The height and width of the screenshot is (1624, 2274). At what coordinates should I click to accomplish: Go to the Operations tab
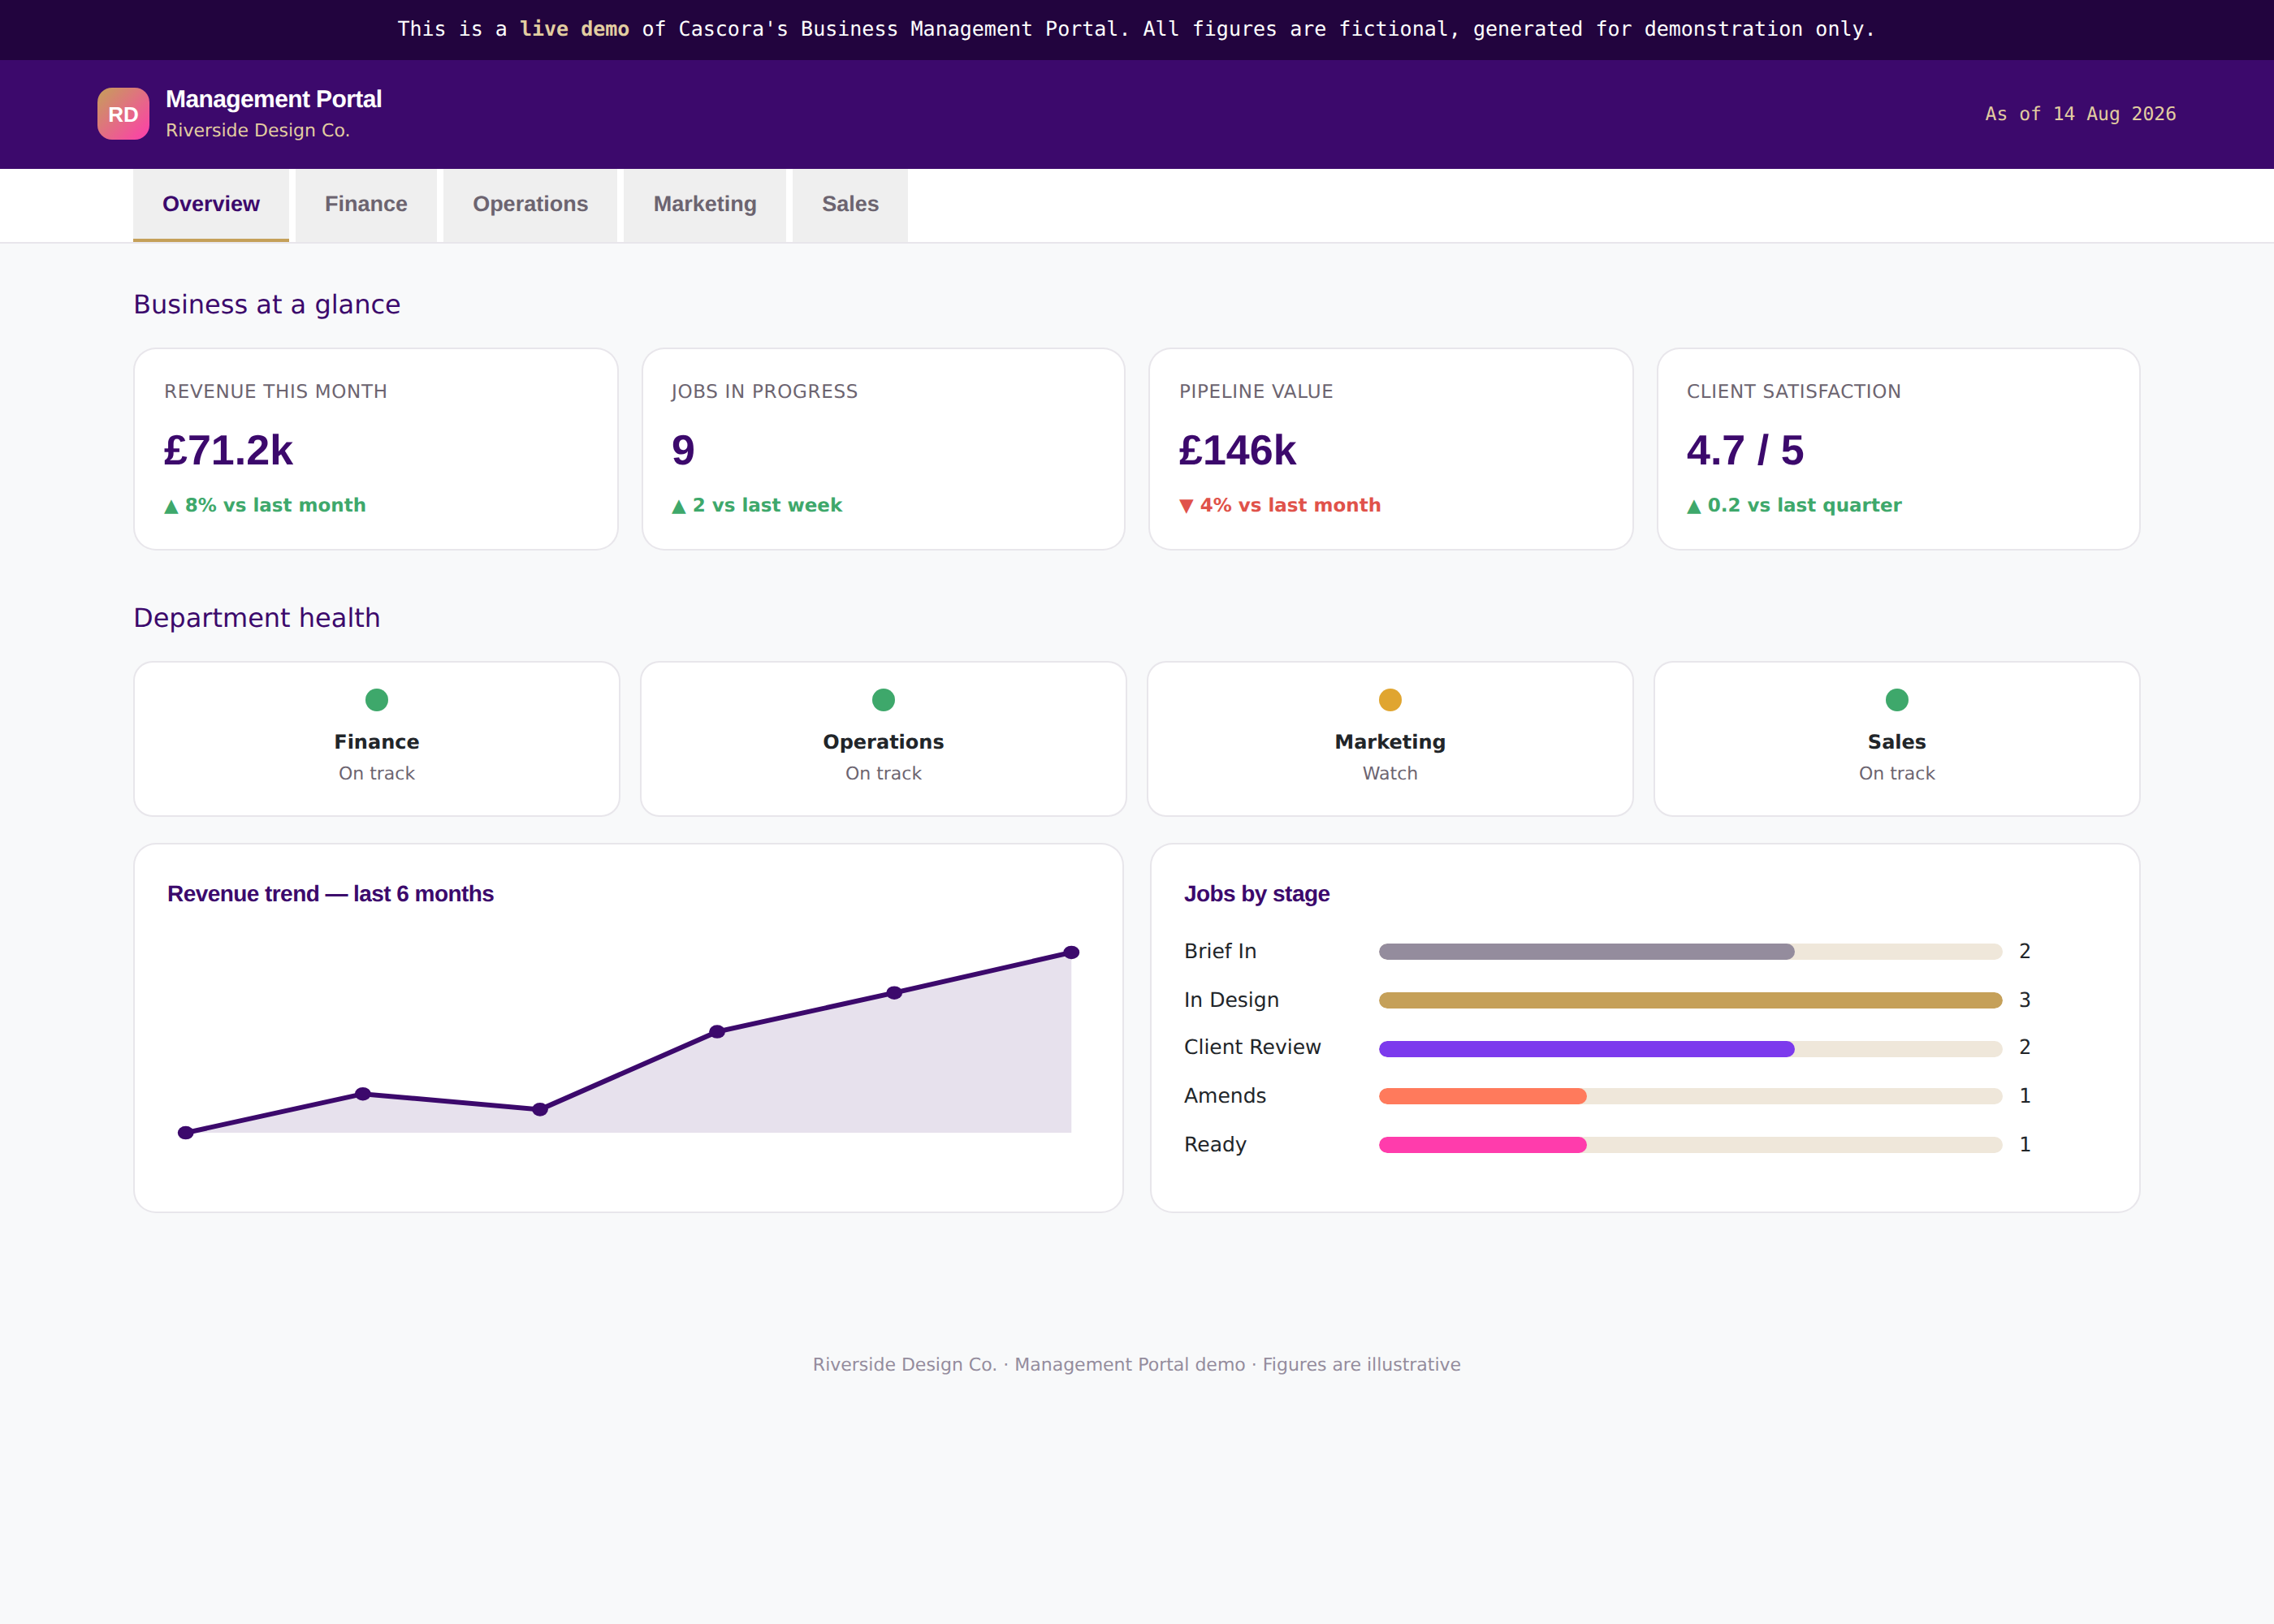tap(530, 205)
